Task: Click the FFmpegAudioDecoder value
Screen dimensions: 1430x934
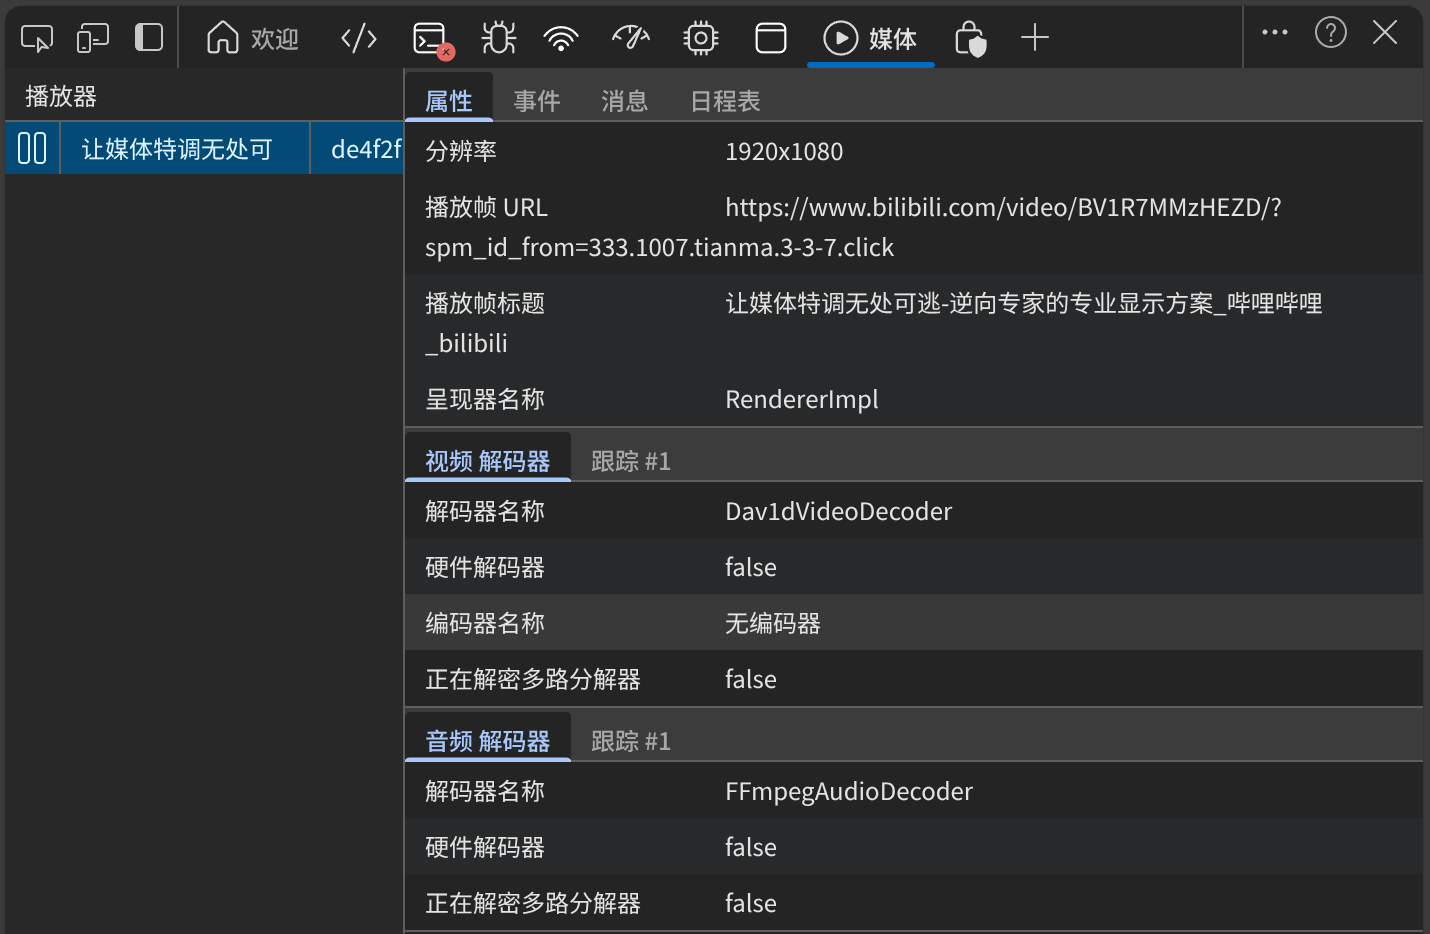Action: (849, 791)
